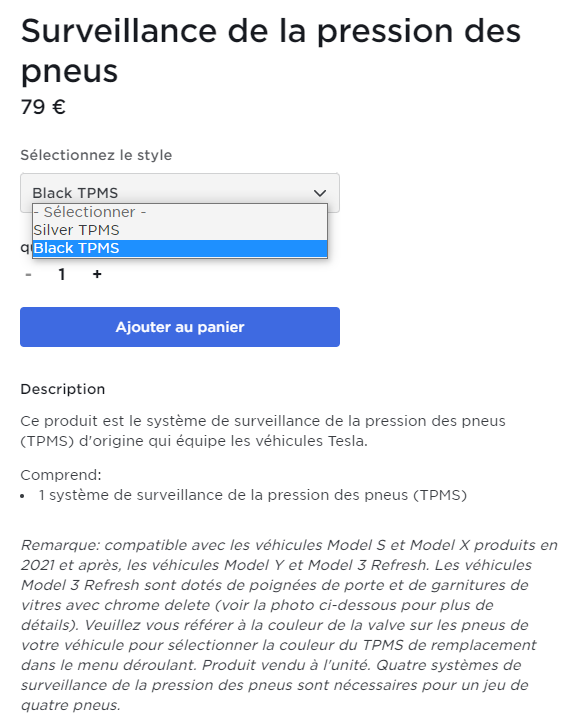
Task: Click the paragraph starting "Ce produit est"
Action: click(x=263, y=431)
